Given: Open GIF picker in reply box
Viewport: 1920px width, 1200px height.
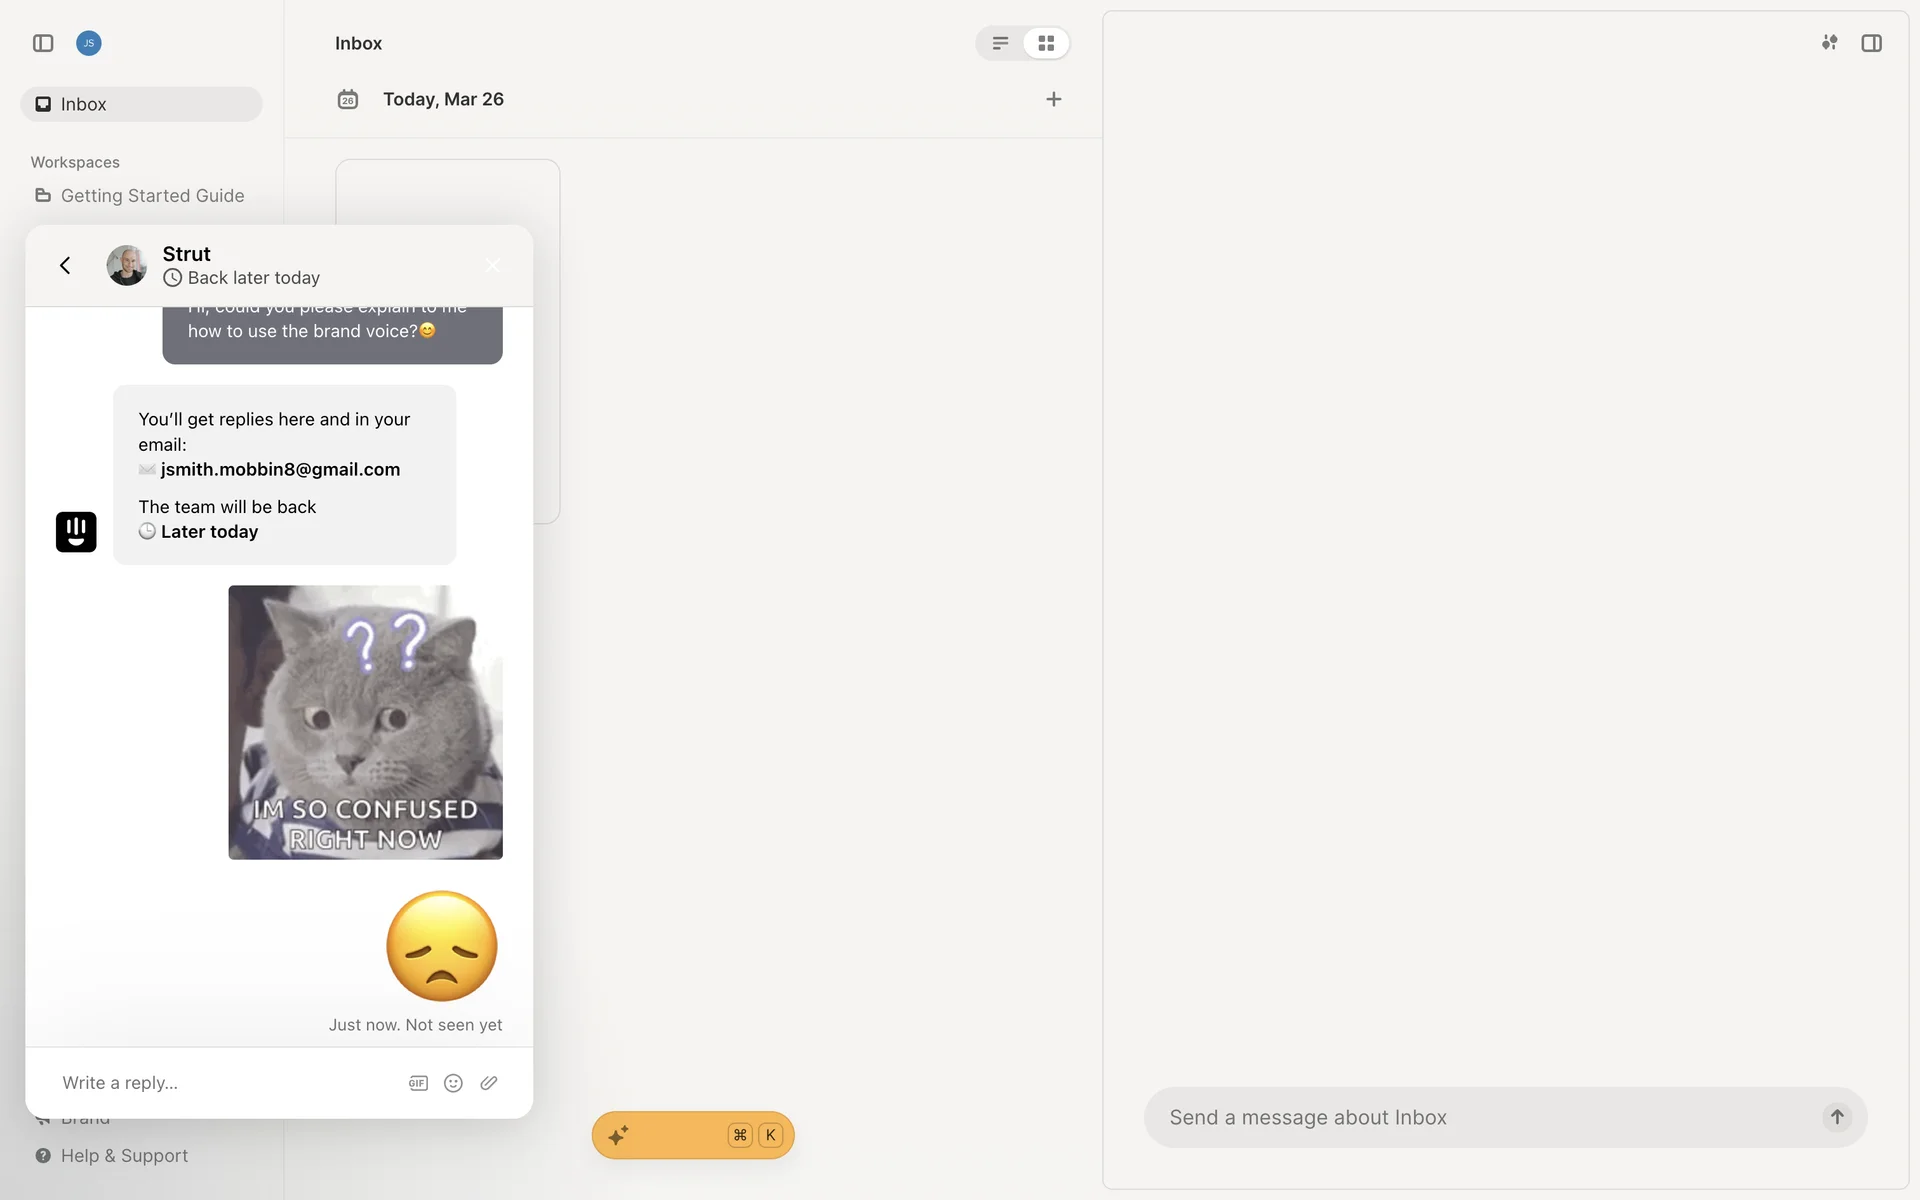Looking at the screenshot, I should point(418,1083).
